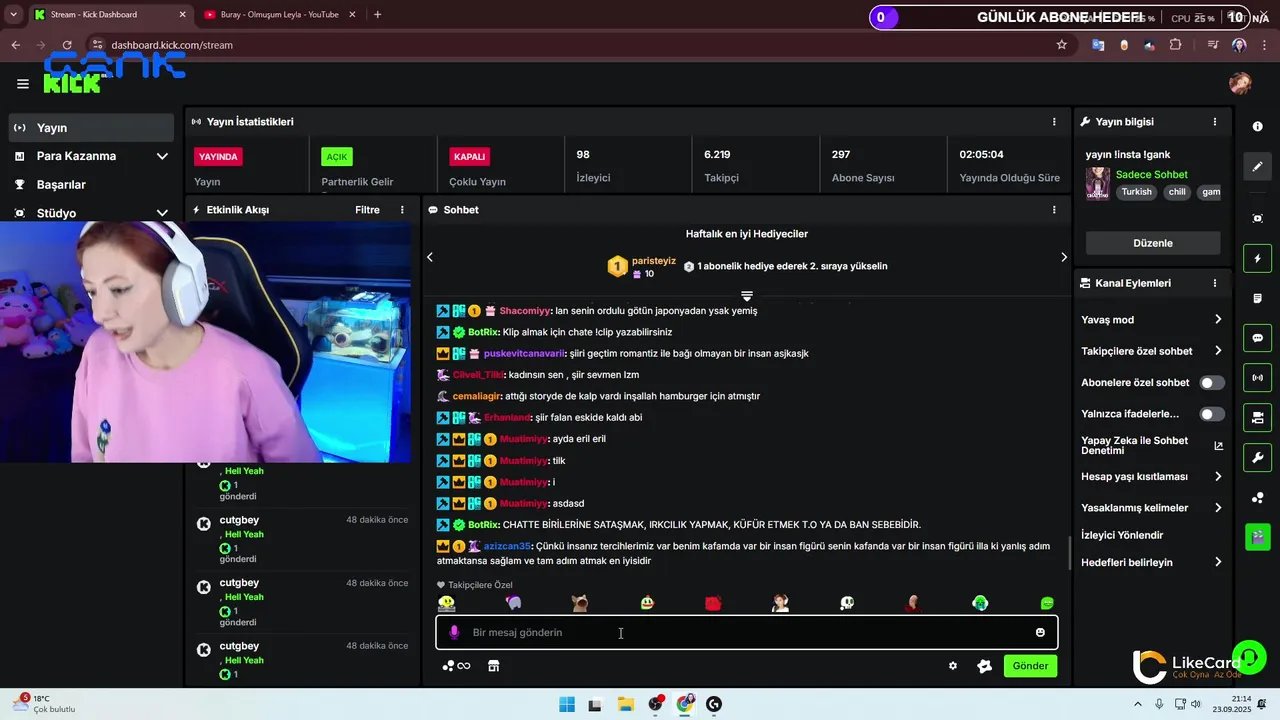Click the message input field
The width and height of the screenshot is (1280, 720).
pyautogui.click(x=746, y=632)
